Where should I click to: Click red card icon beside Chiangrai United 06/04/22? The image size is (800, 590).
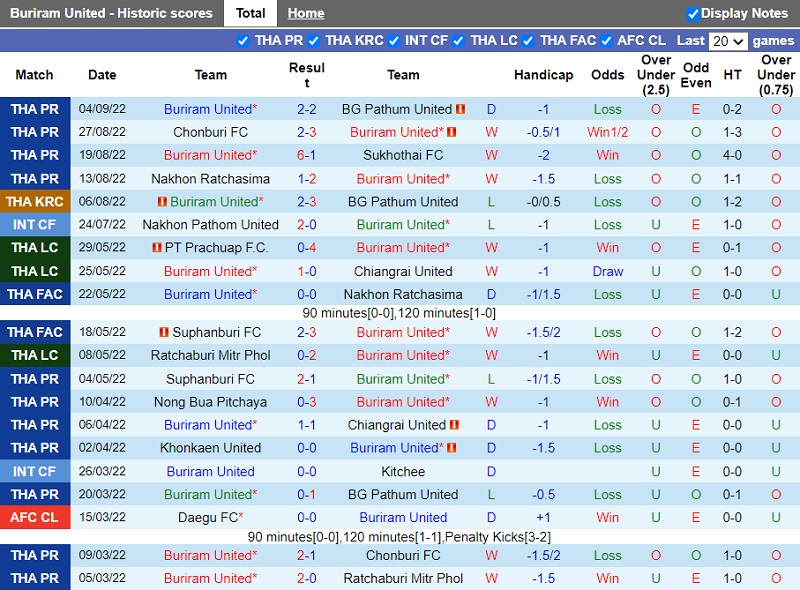pos(455,425)
